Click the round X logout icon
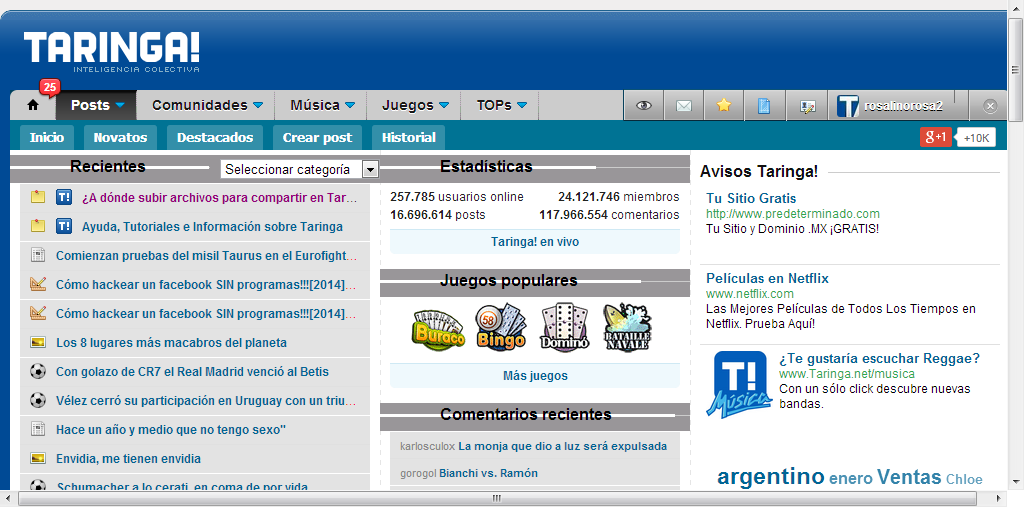The width and height of the screenshot is (1024, 507). click(x=989, y=106)
